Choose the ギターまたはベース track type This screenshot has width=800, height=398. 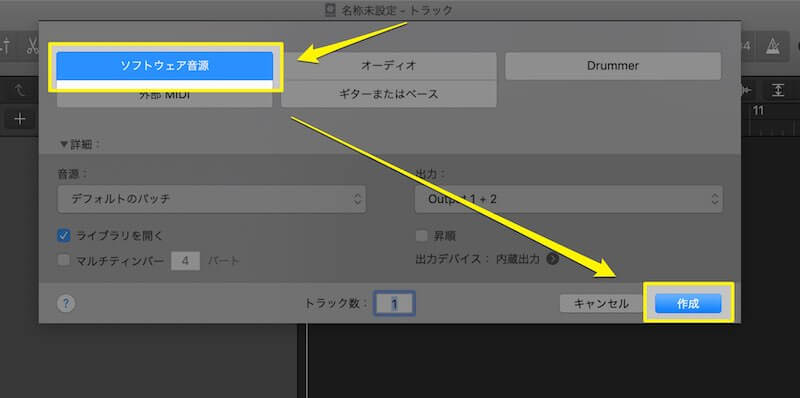(x=389, y=94)
